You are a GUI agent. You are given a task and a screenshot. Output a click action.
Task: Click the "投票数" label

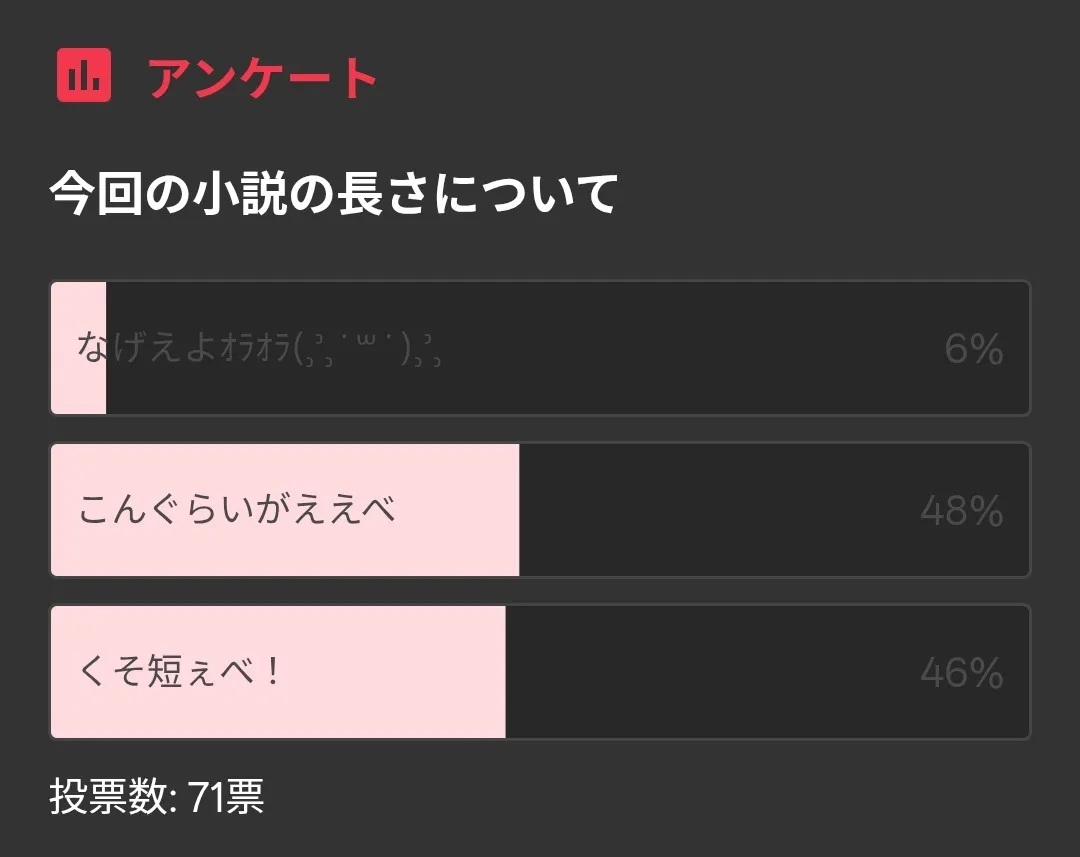pyautogui.click(x=110, y=798)
